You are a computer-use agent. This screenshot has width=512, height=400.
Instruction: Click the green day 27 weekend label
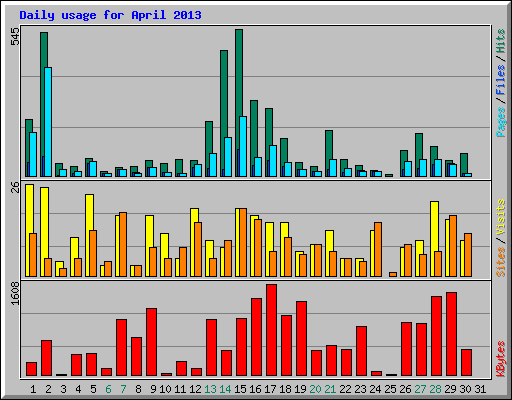(420, 389)
